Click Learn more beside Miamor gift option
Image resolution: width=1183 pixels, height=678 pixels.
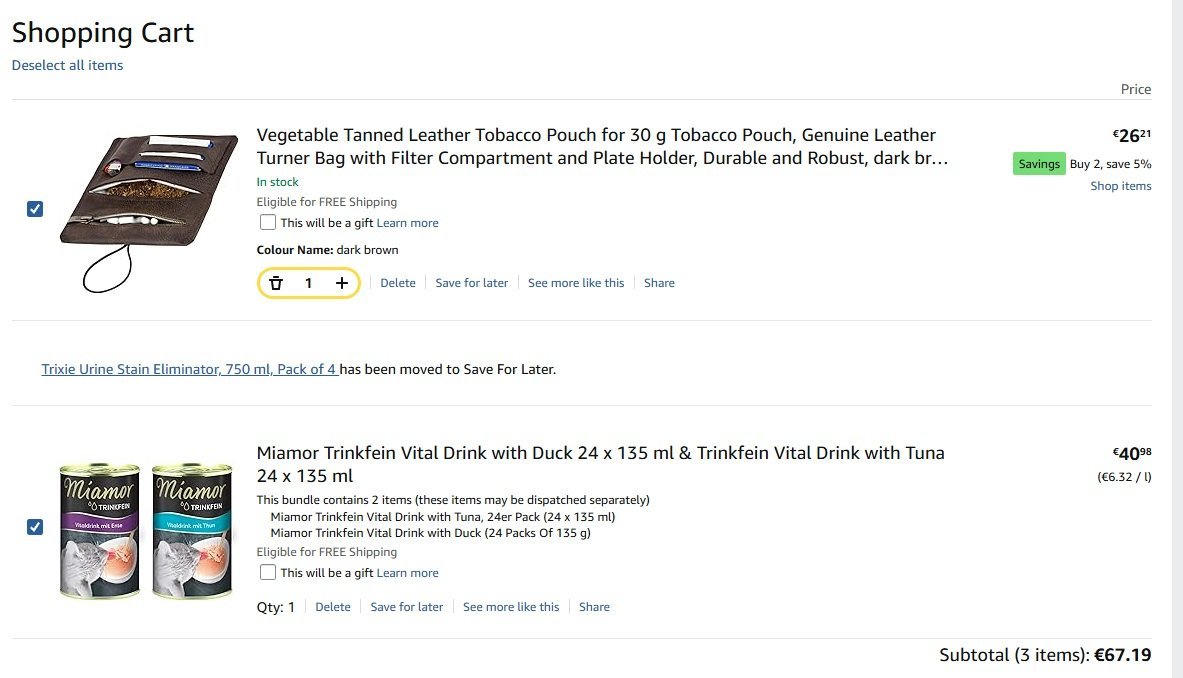[x=408, y=573]
